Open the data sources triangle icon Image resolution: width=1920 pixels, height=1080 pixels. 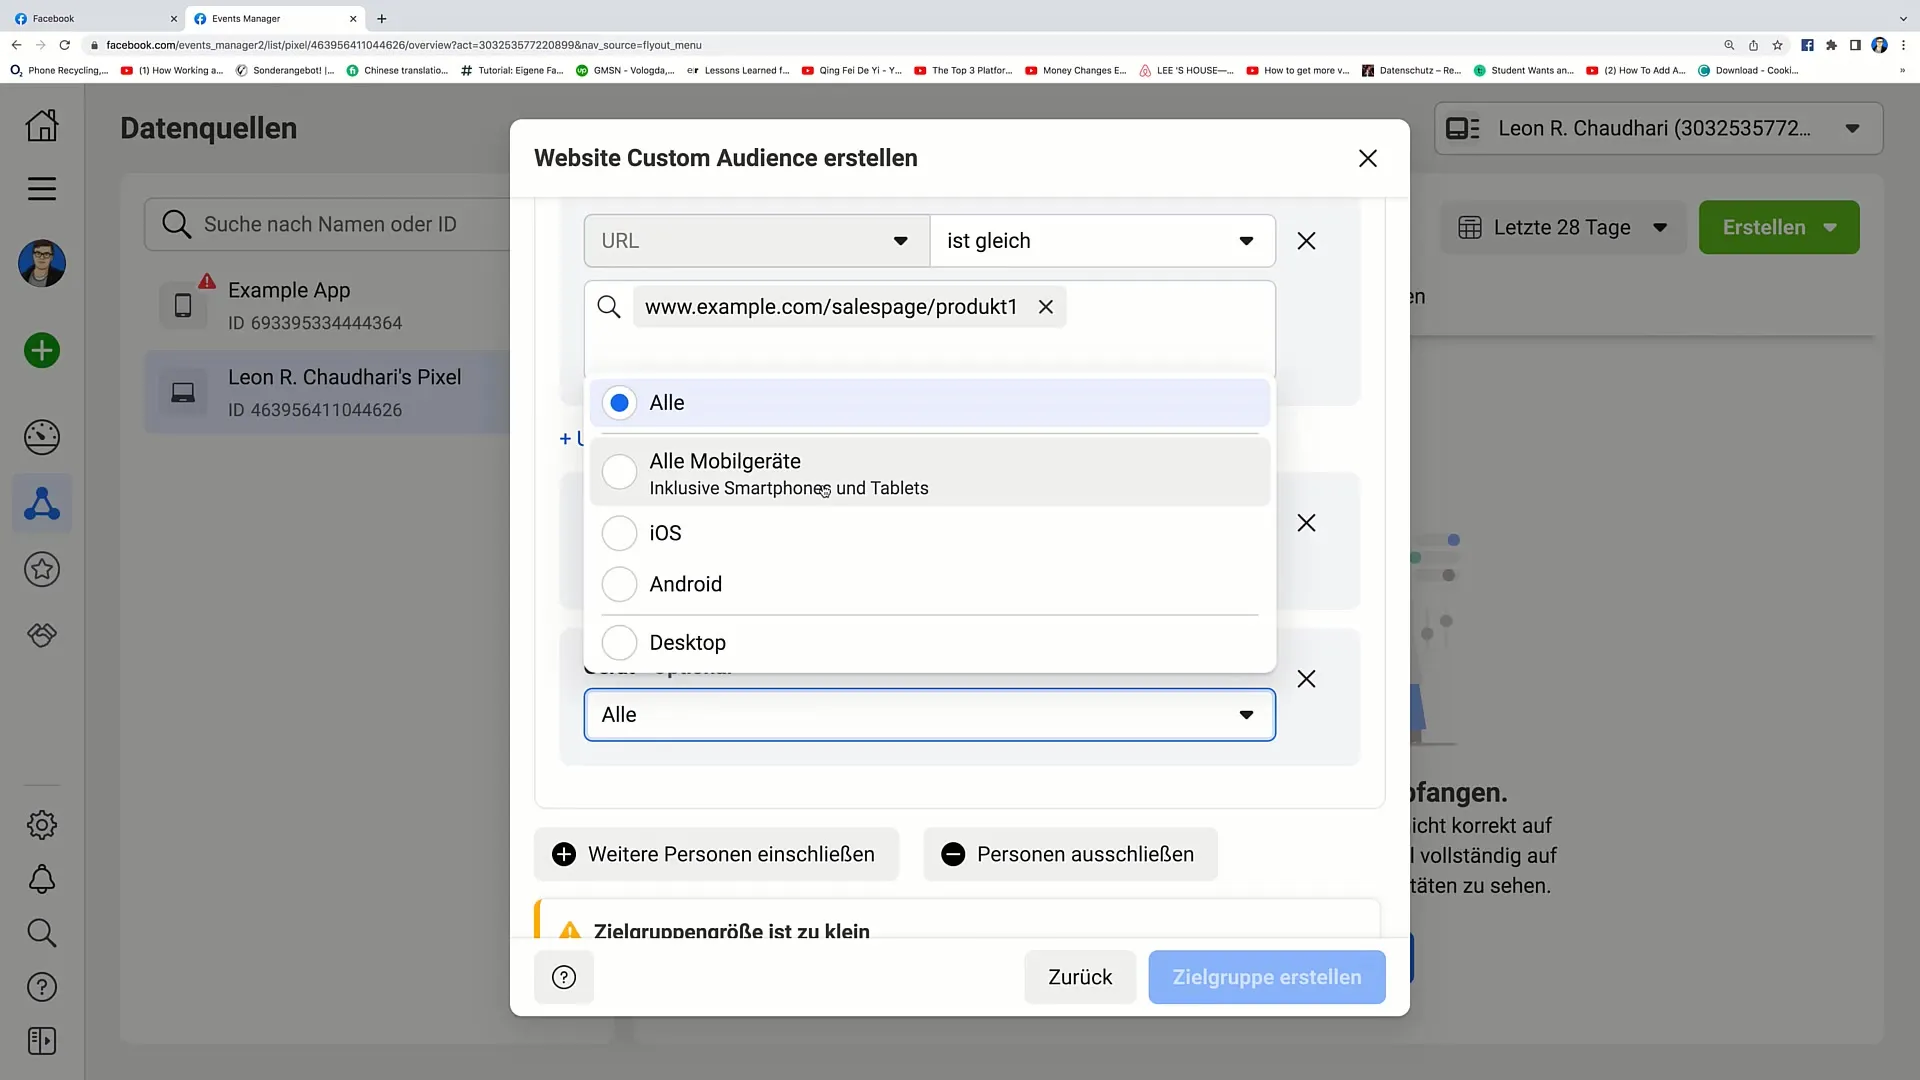tap(42, 504)
